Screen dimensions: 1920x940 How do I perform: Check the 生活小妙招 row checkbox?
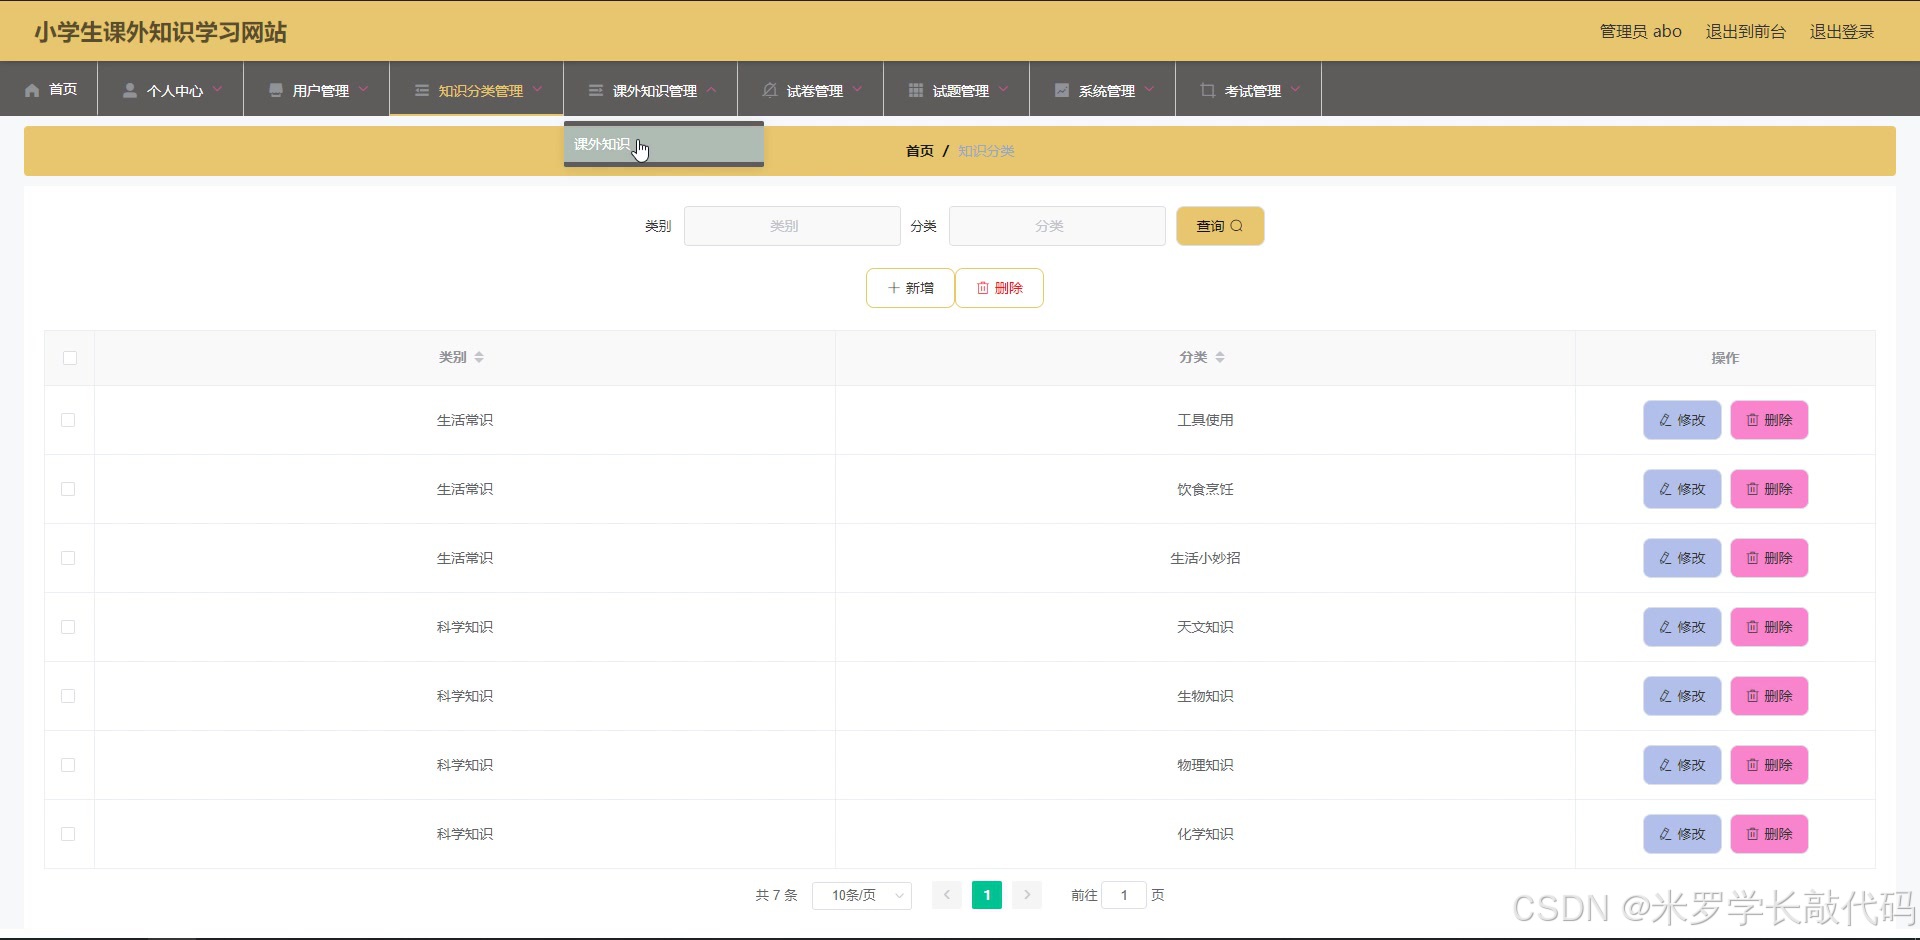(x=68, y=558)
